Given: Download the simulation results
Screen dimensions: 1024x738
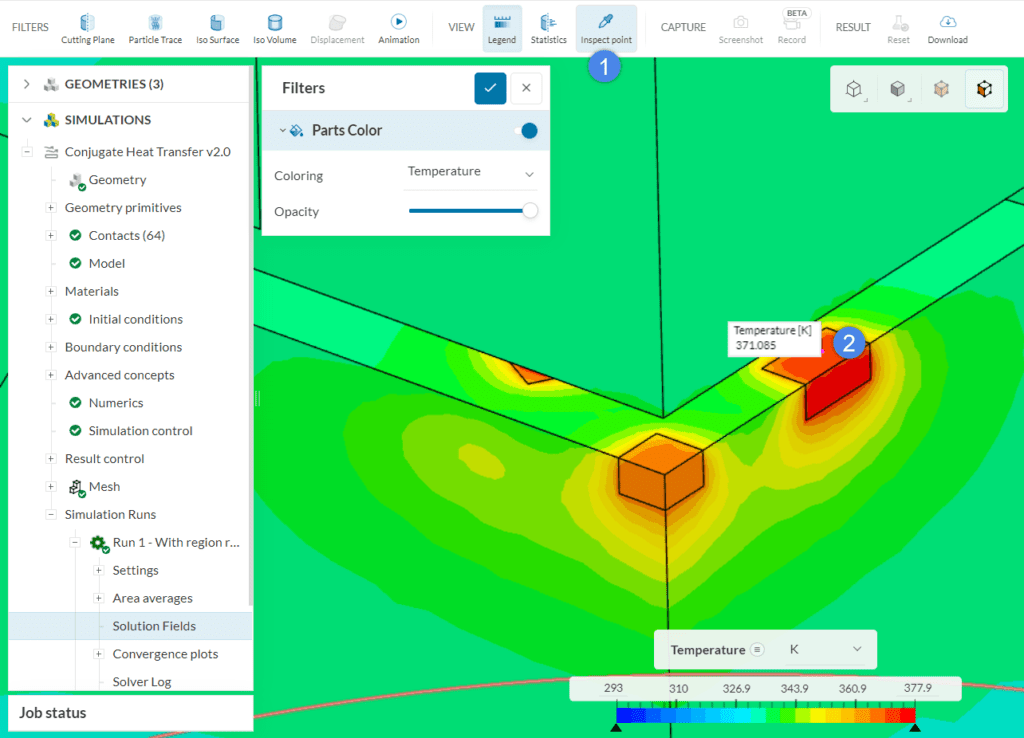Looking at the screenshot, I should [x=947, y=28].
